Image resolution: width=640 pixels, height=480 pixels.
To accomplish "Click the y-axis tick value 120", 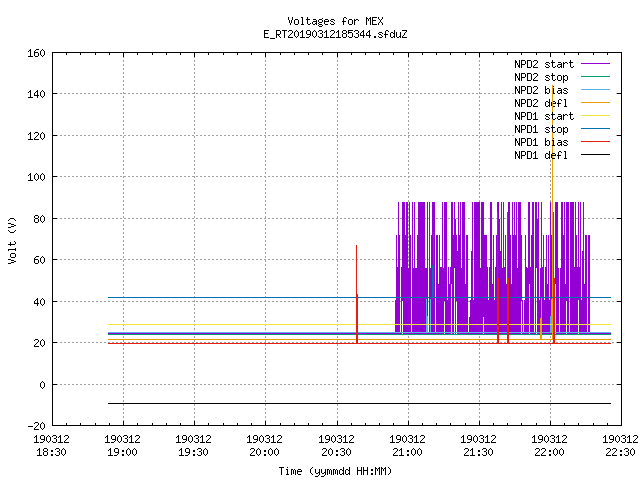I will (36, 136).
